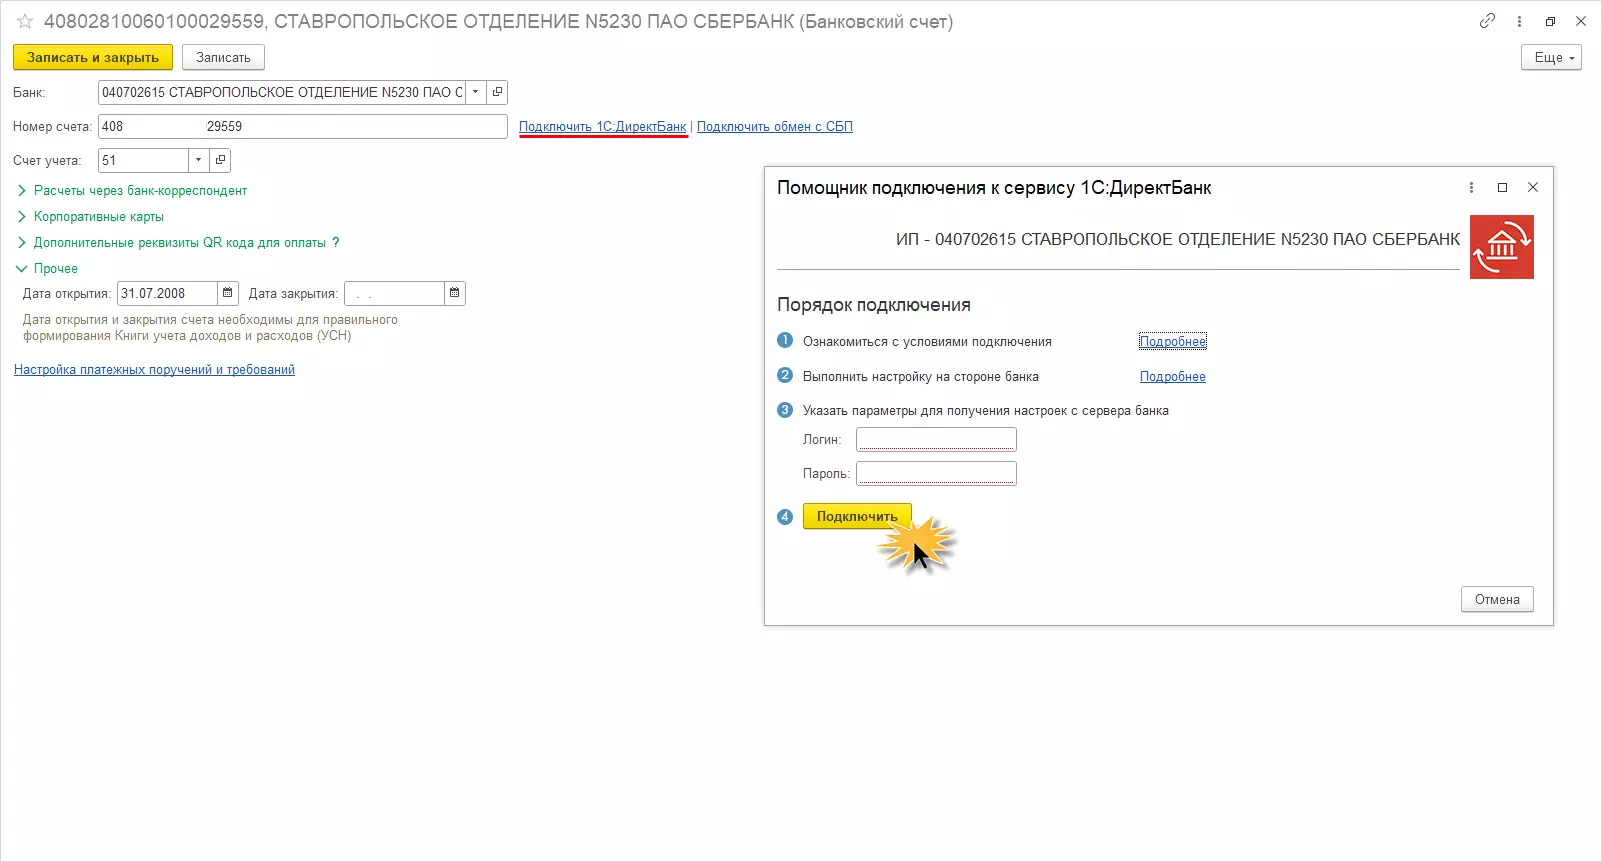Open main window three-dot options menu
This screenshot has height=862, width=1602.
coord(1519,21)
